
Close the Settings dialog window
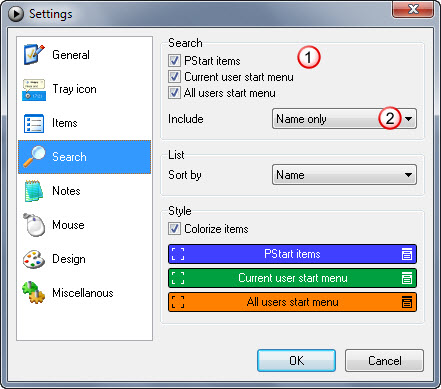(x=413, y=9)
